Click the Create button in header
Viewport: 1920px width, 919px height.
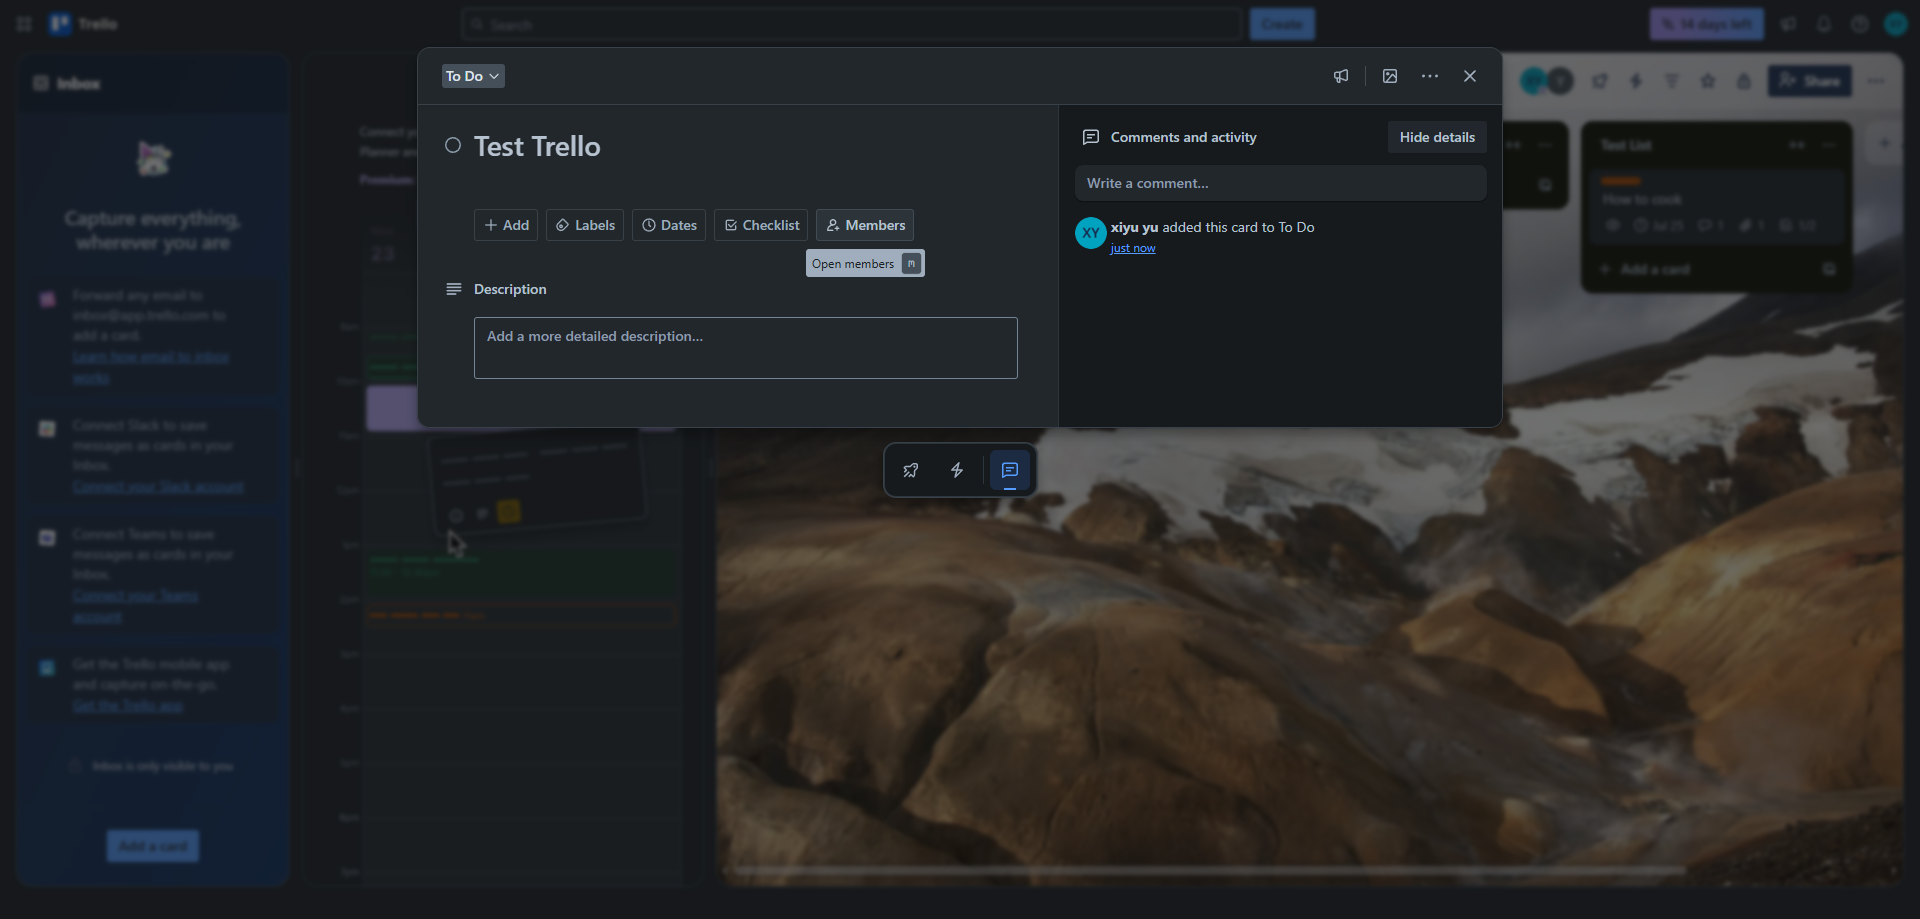click(x=1282, y=24)
